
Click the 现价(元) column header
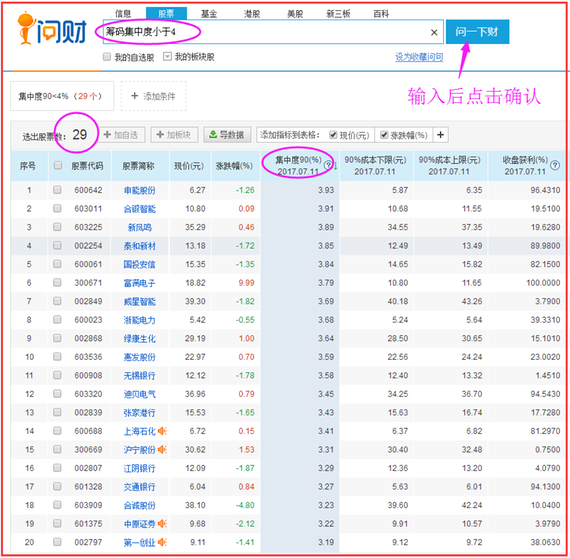coord(189,166)
